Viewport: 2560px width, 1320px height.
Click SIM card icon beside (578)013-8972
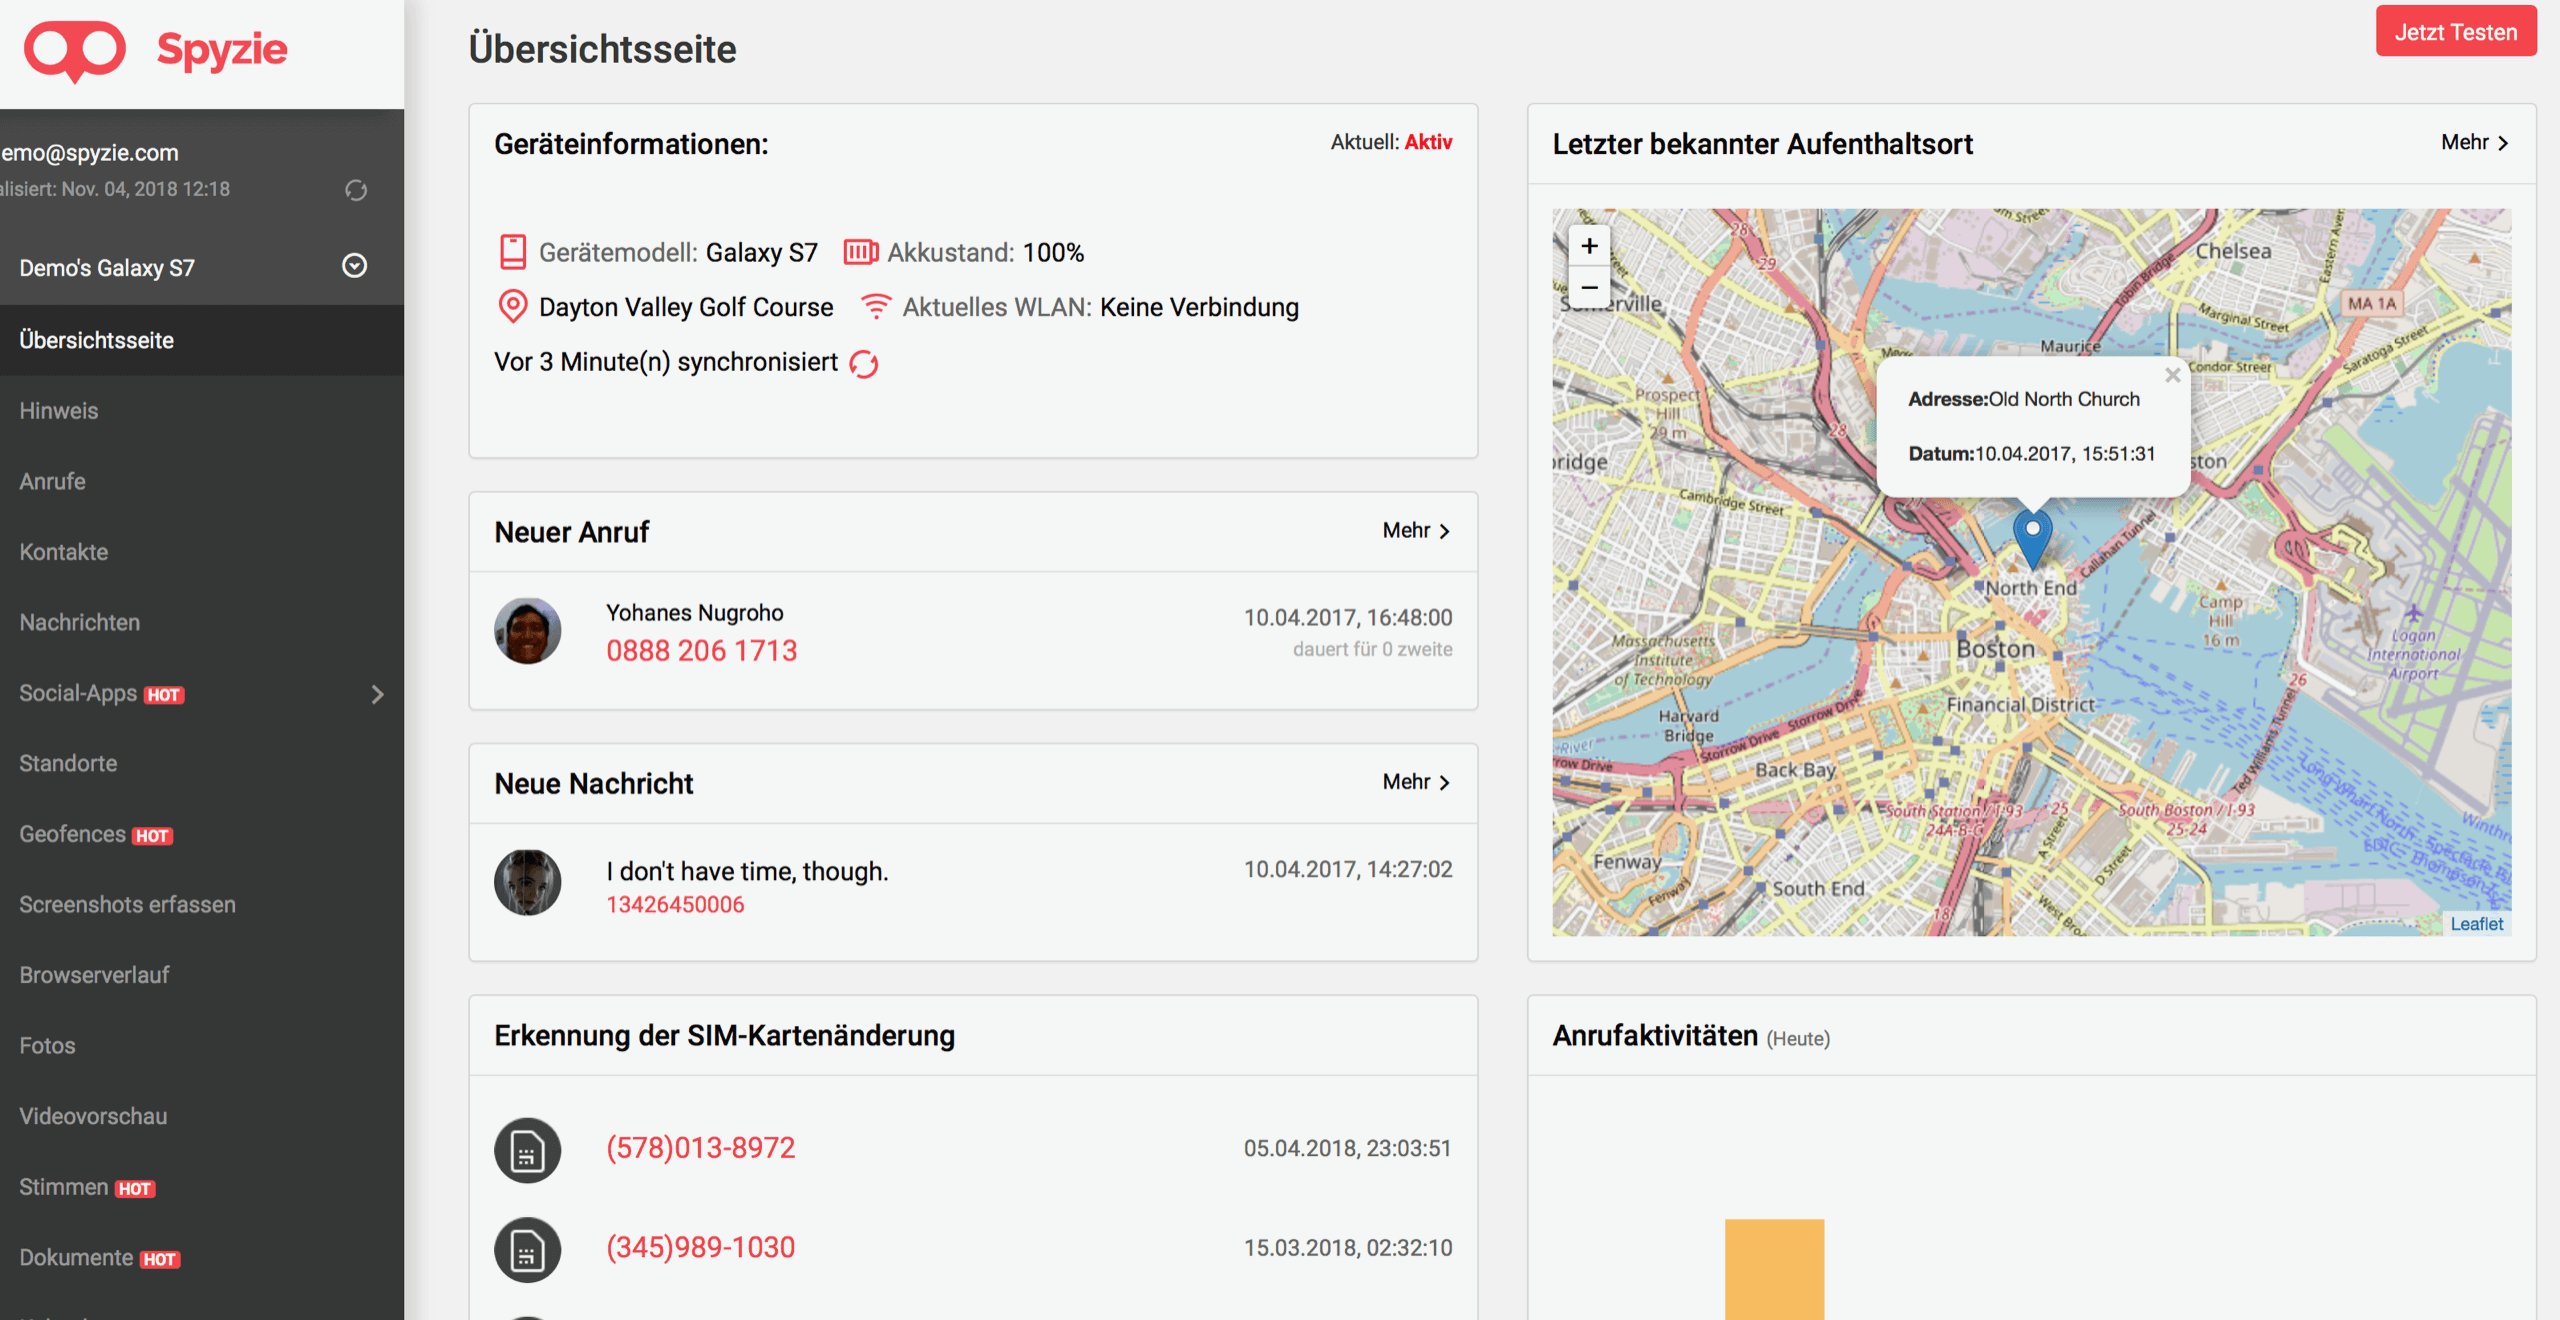click(x=527, y=1150)
